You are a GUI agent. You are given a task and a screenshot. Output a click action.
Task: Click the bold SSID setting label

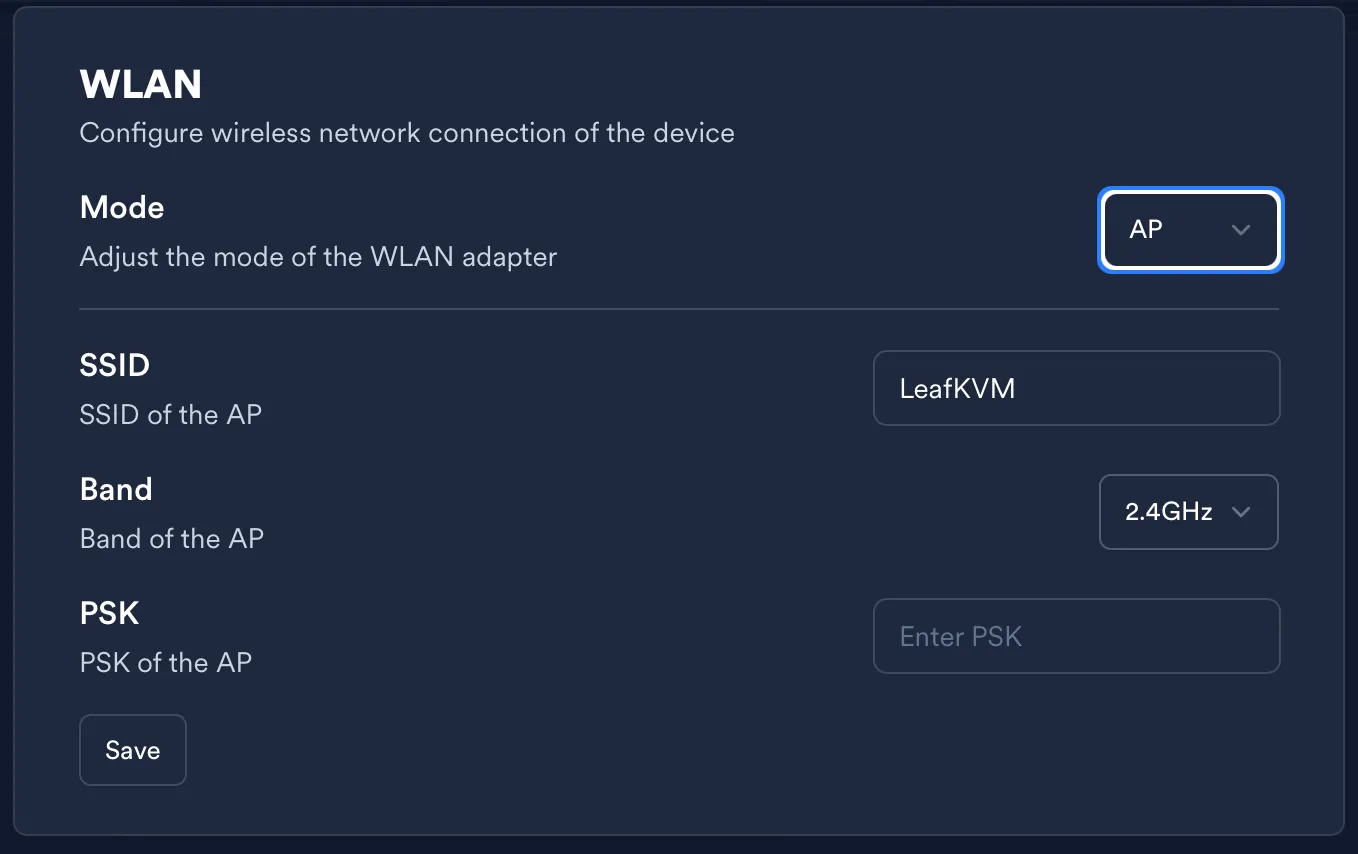pos(115,365)
